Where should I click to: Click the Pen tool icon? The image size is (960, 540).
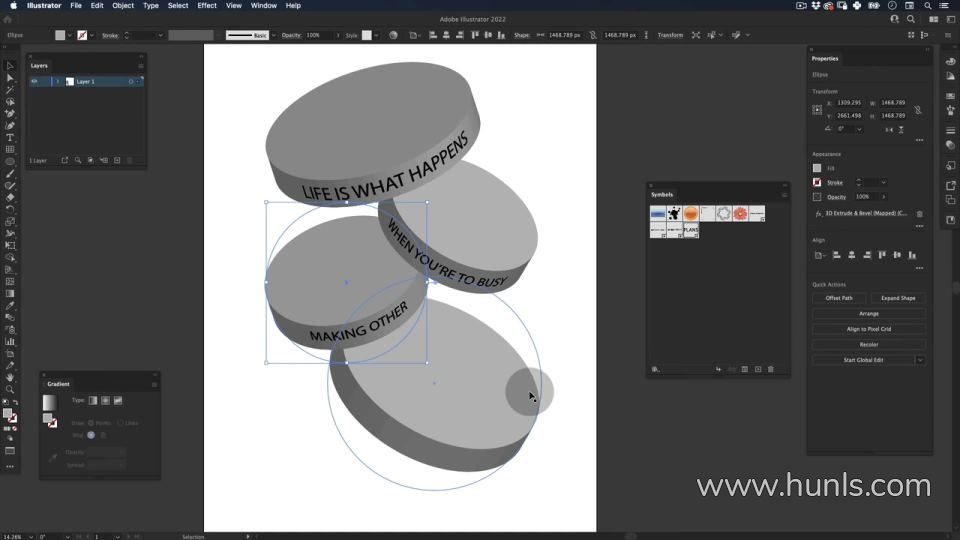[10, 114]
